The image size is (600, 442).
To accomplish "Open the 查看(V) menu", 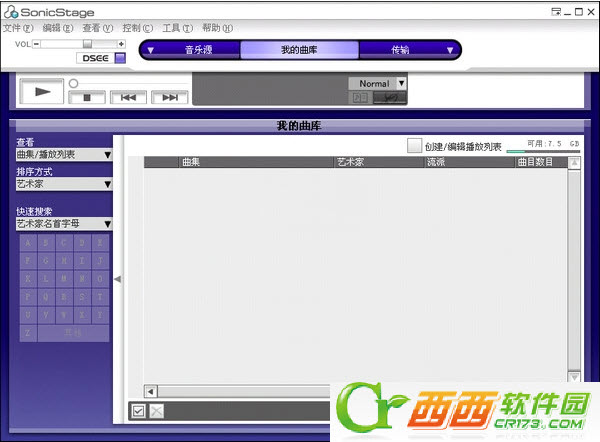I will pos(98,28).
